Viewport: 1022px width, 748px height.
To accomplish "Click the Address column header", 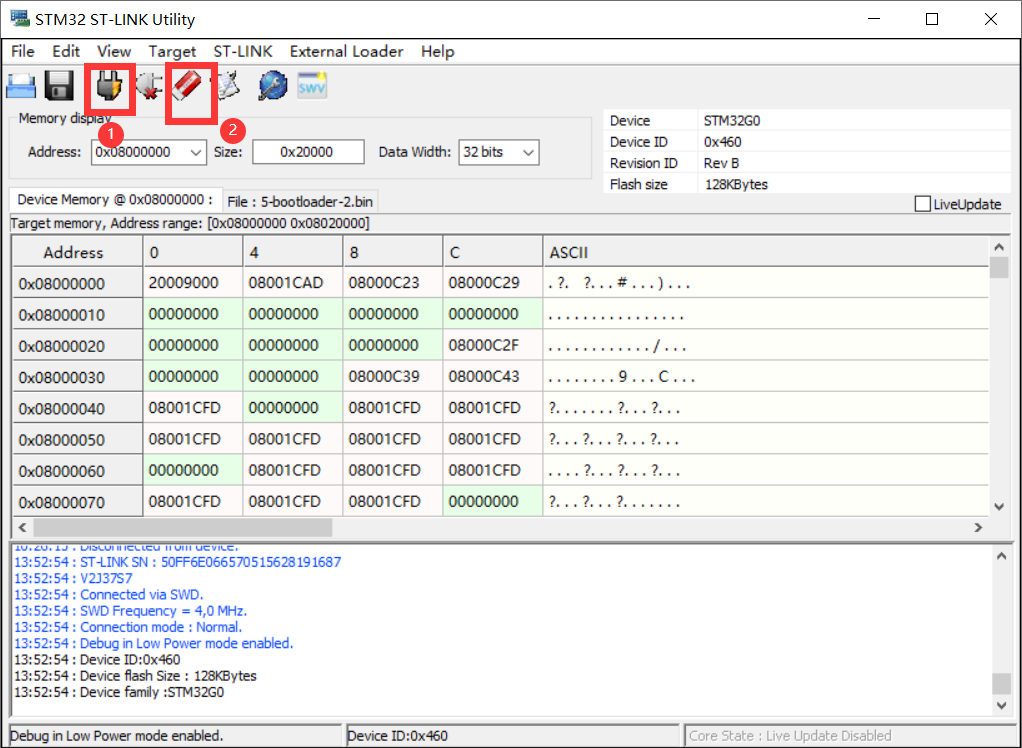I will pos(78,252).
